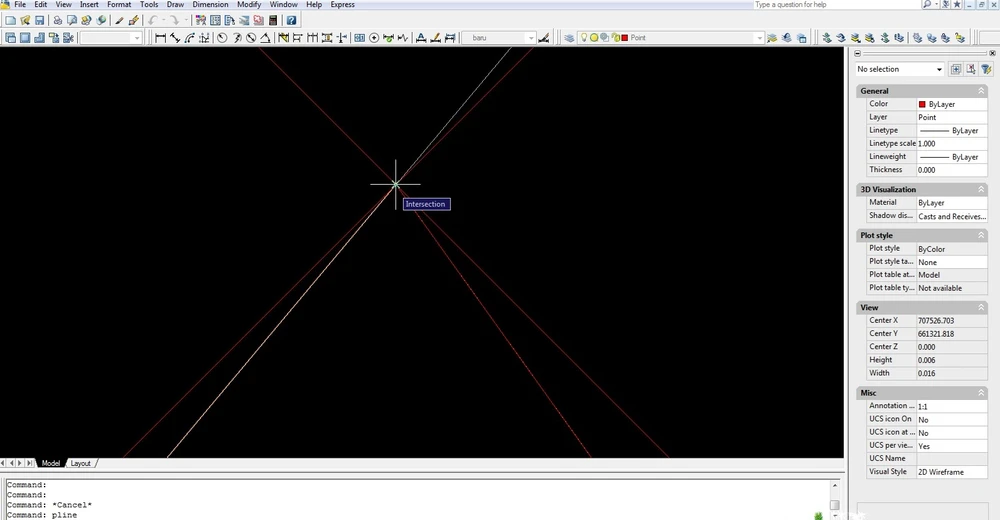Toggle Point layer freeze sun icon
The image size is (1000, 520).
[x=594, y=38]
